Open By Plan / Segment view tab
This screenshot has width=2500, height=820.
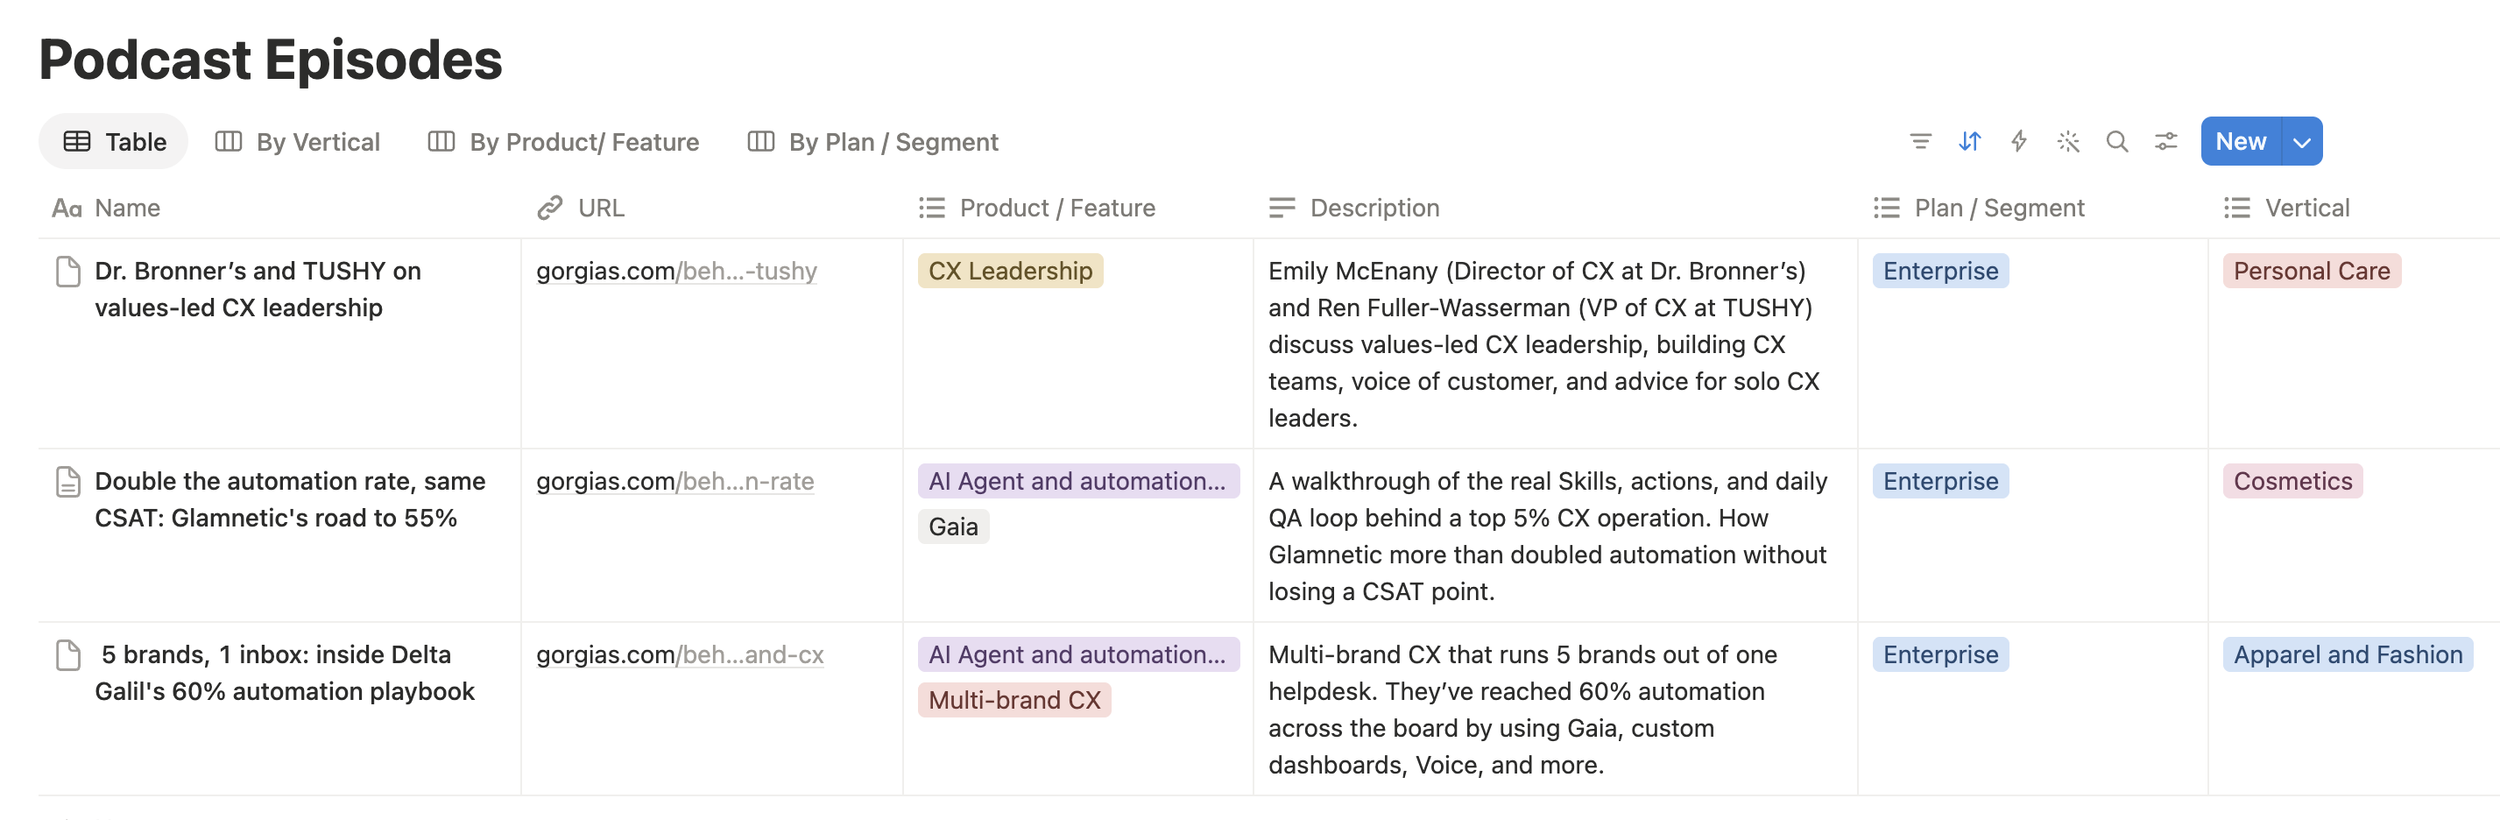873,142
